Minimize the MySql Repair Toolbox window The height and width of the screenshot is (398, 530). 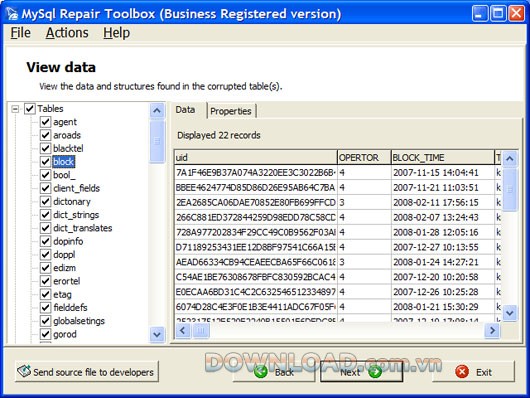(480, 14)
